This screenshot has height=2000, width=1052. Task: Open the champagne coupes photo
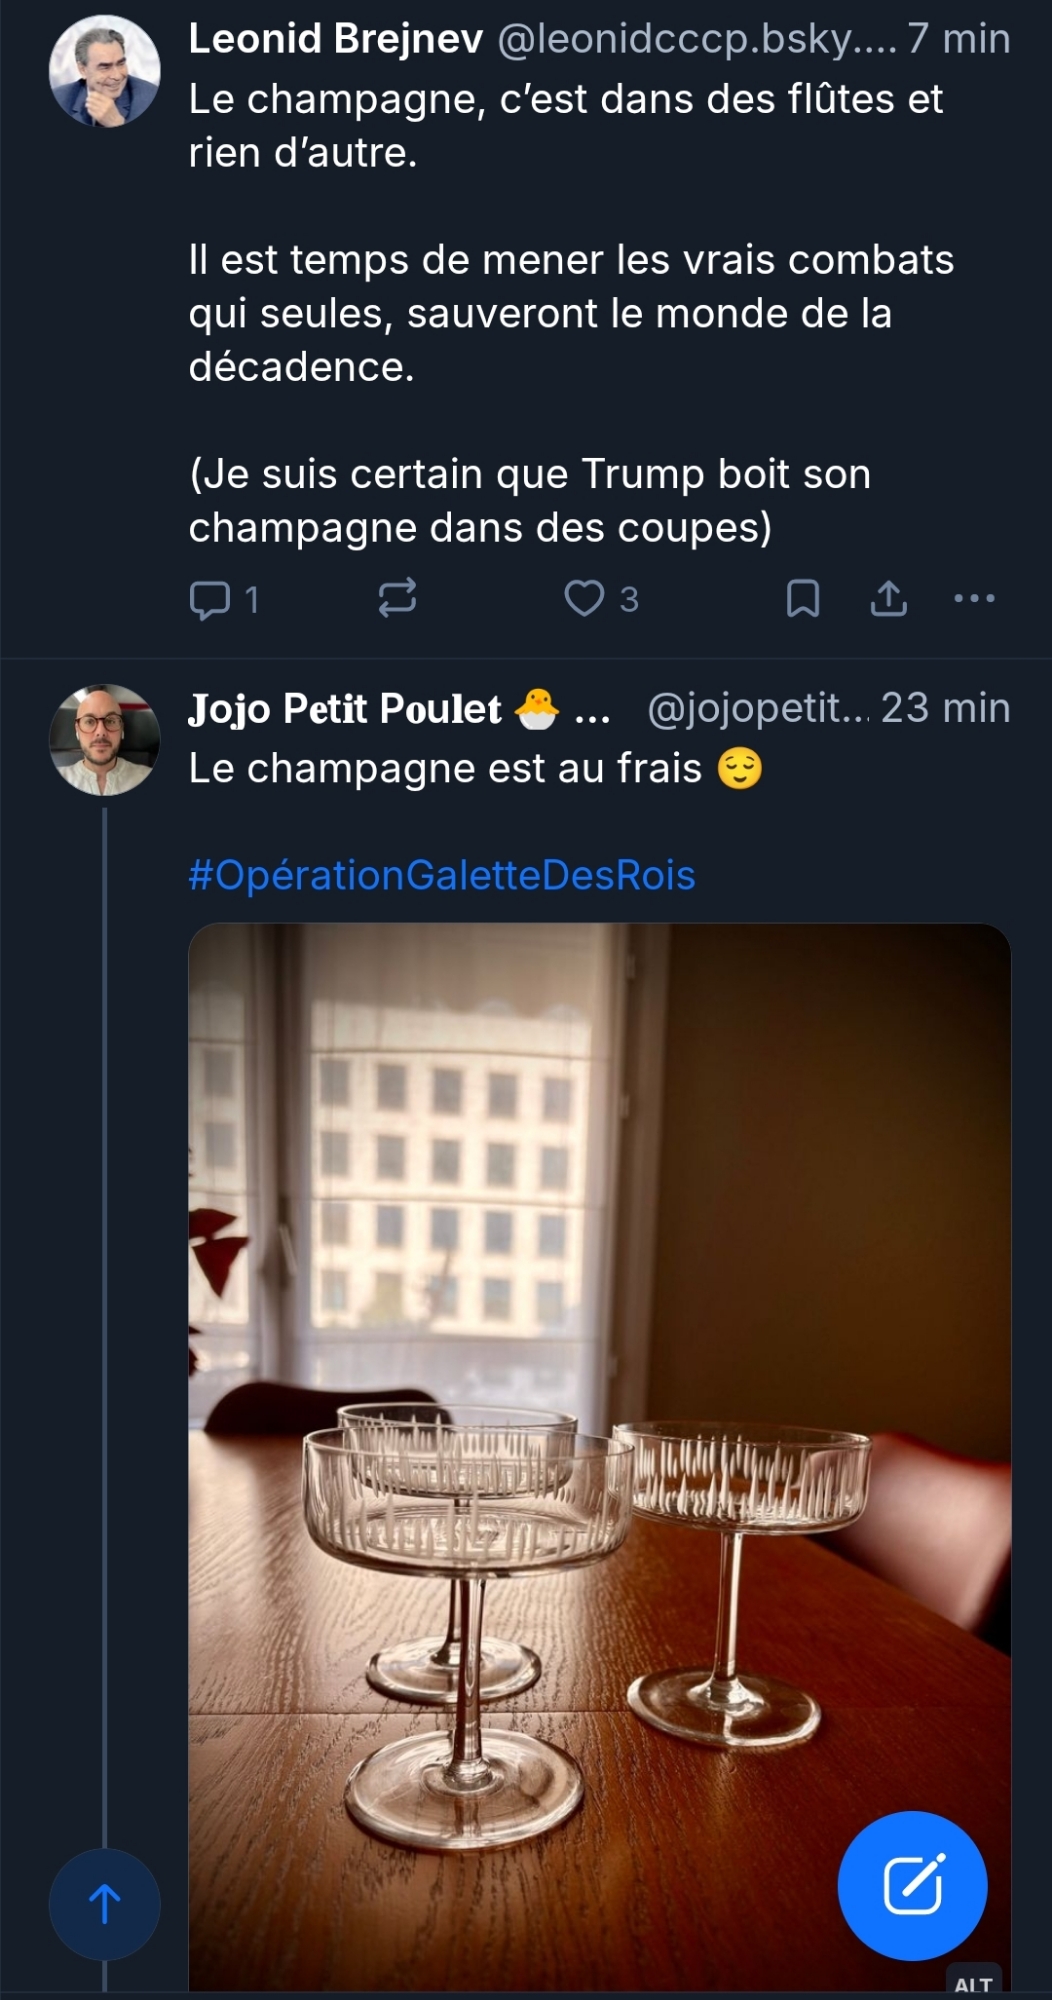(598, 1400)
